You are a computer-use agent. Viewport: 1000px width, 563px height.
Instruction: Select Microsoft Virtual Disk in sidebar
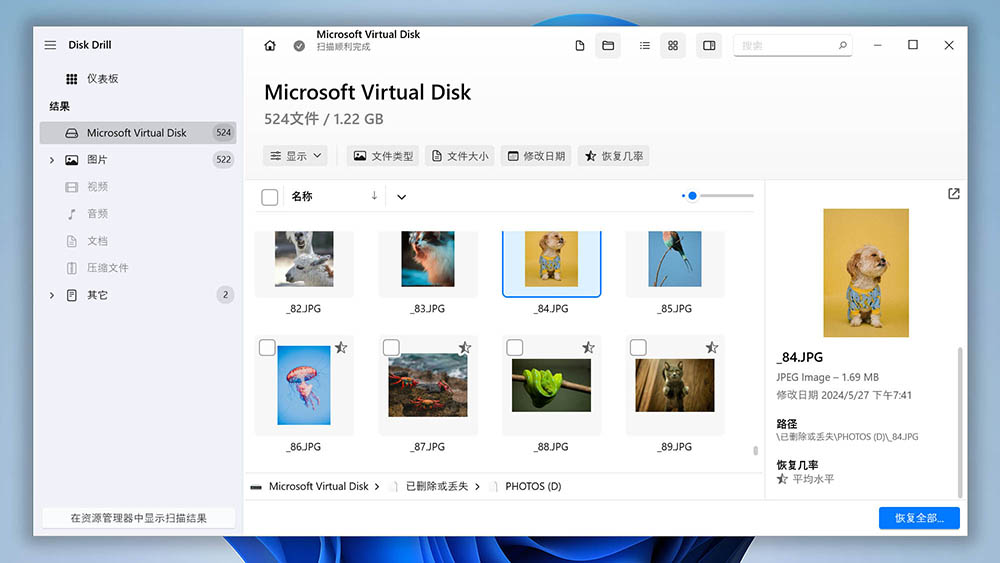(138, 133)
